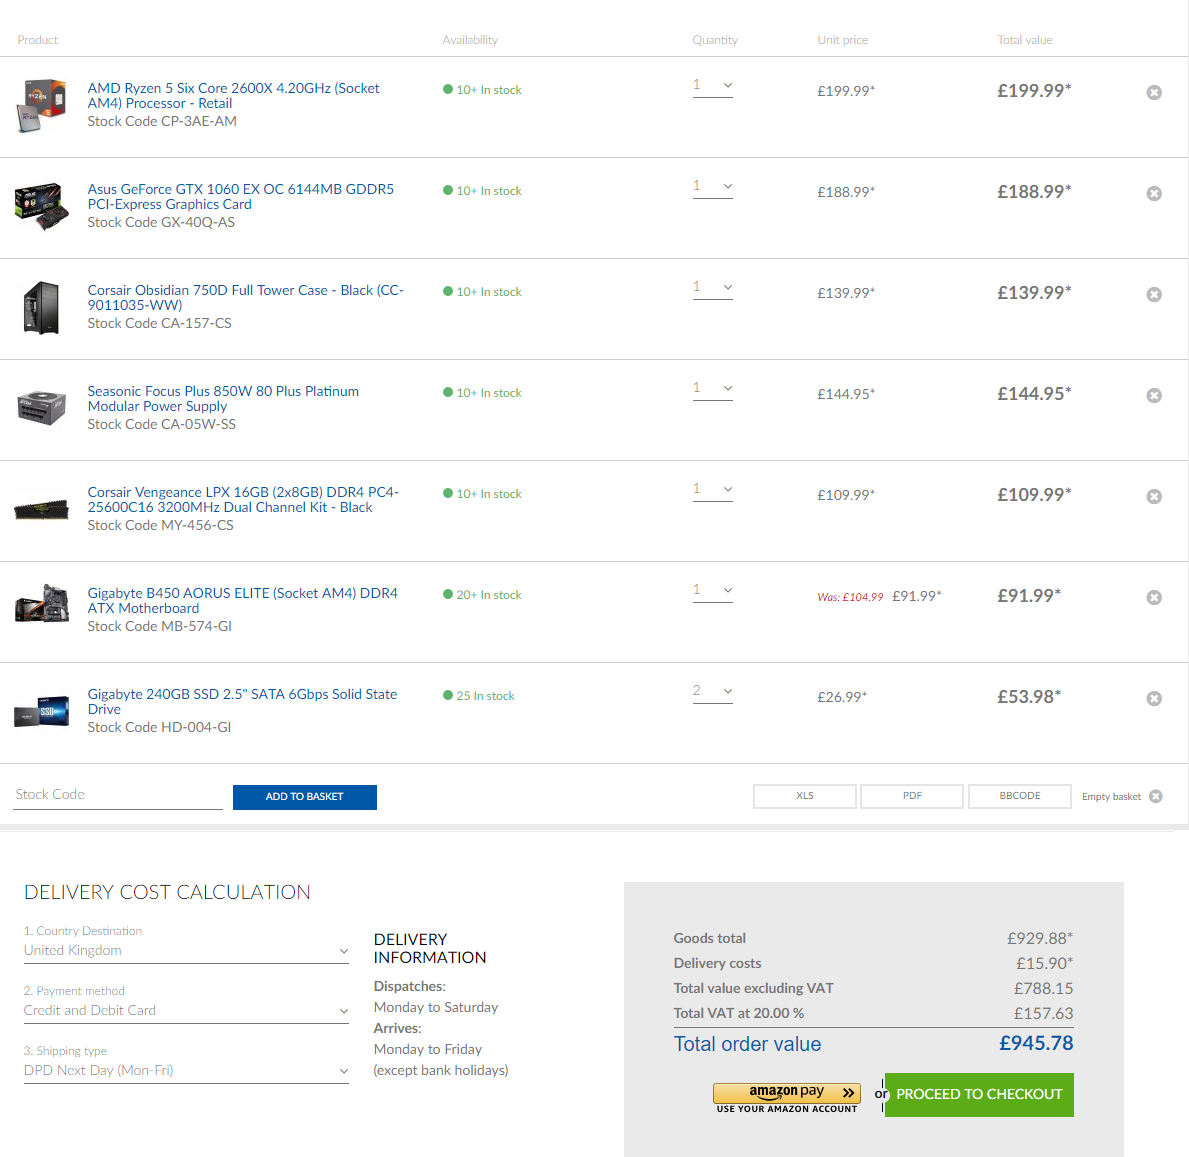Click the Goods total £929.88 value
This screenshot has height=1157, width=1189.
(1040, 939)
